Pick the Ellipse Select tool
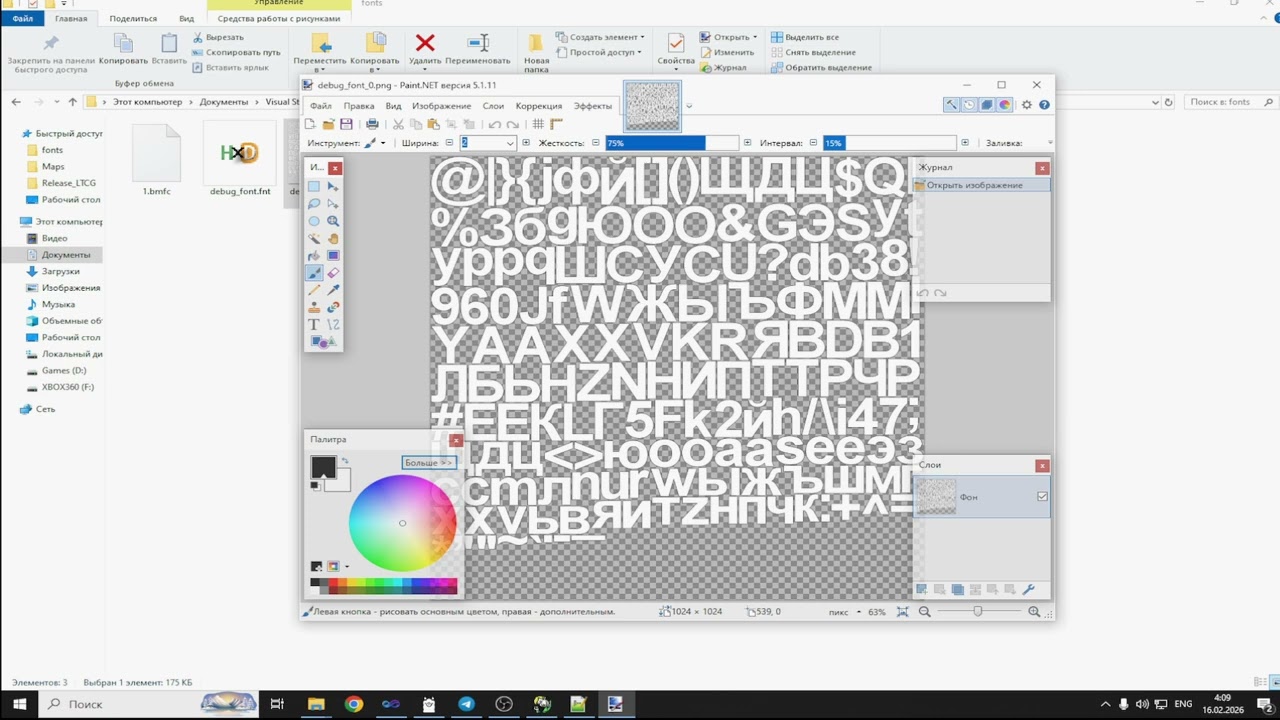This screenshot has height=720, width=1280. pos(314,221)
